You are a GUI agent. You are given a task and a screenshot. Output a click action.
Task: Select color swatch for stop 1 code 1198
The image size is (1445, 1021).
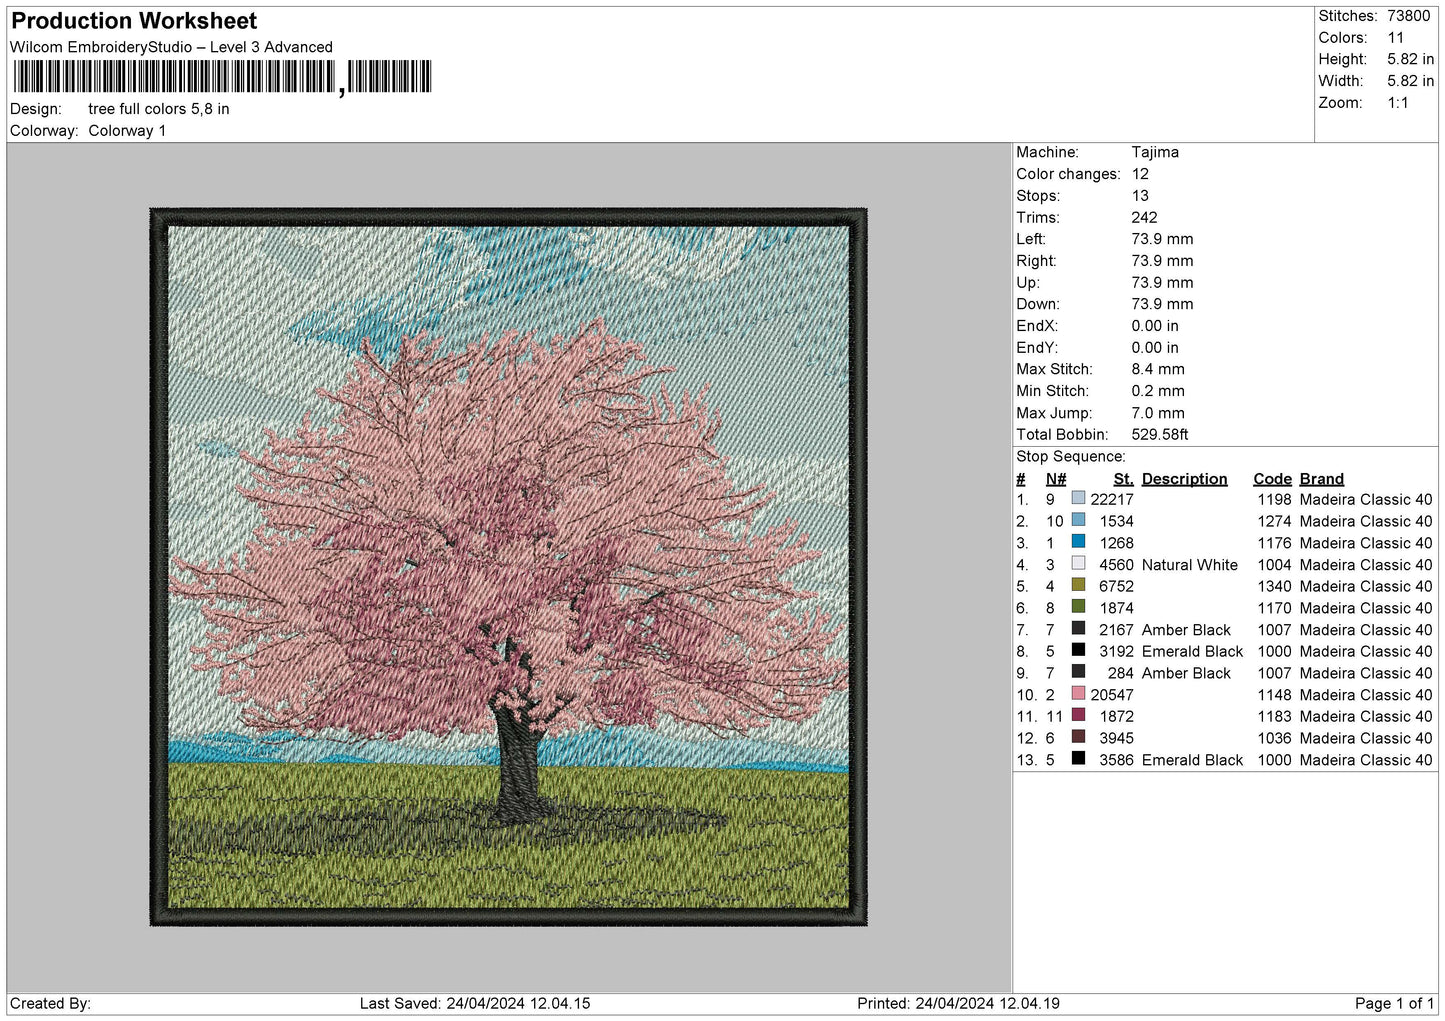[1078, 498]
